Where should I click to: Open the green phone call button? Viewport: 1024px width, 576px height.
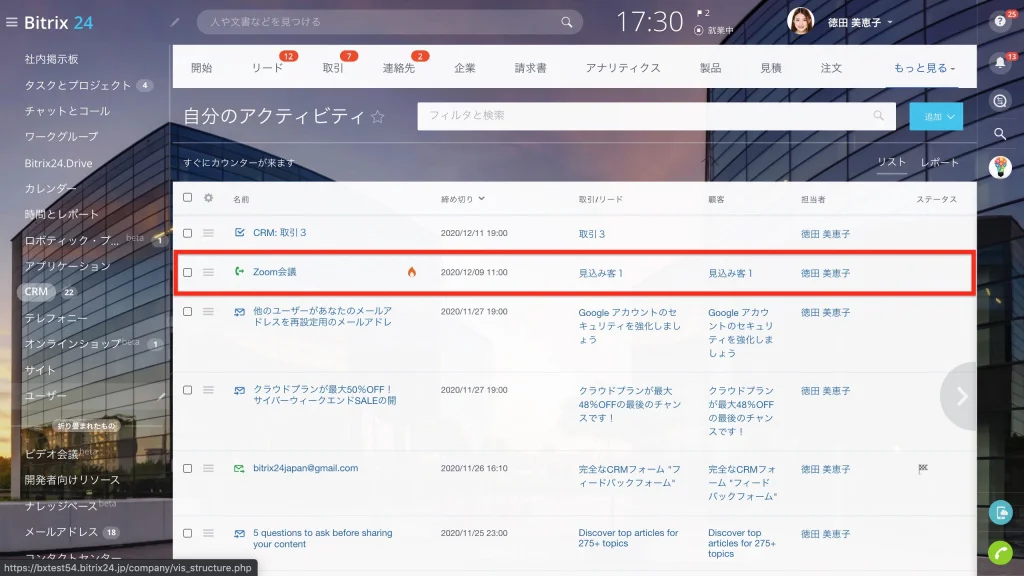pos(1000,553)
